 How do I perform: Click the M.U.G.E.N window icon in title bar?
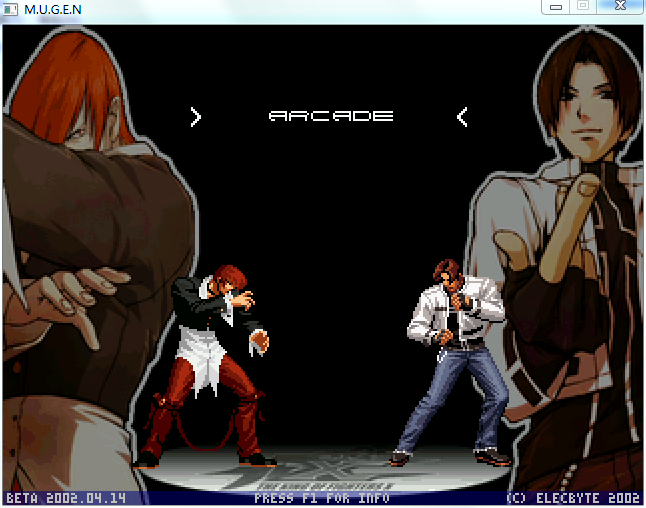tap(10, 9)
